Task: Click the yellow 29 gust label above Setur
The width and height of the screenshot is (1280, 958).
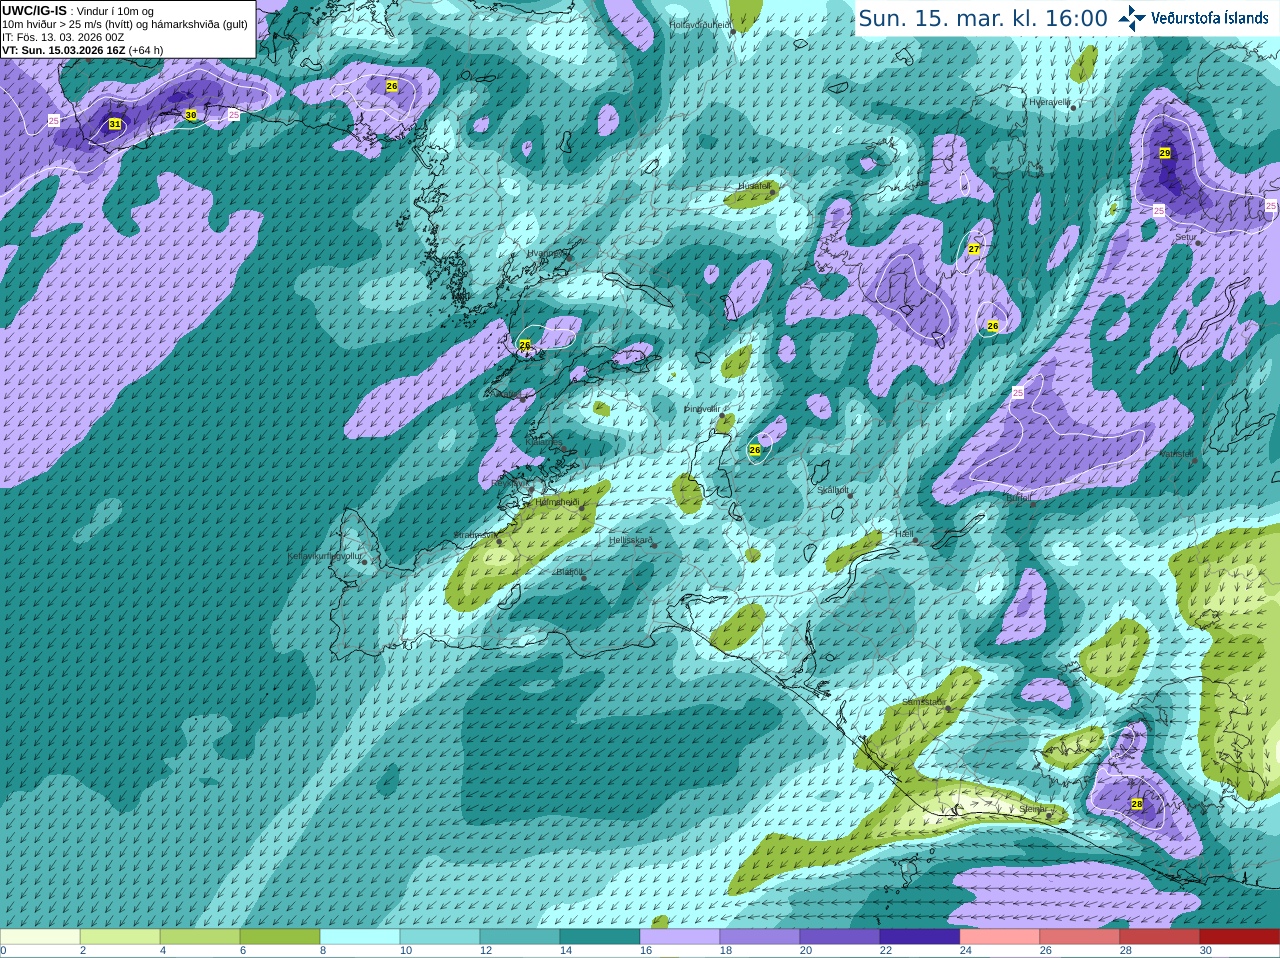Action: tap(1165, 153)
